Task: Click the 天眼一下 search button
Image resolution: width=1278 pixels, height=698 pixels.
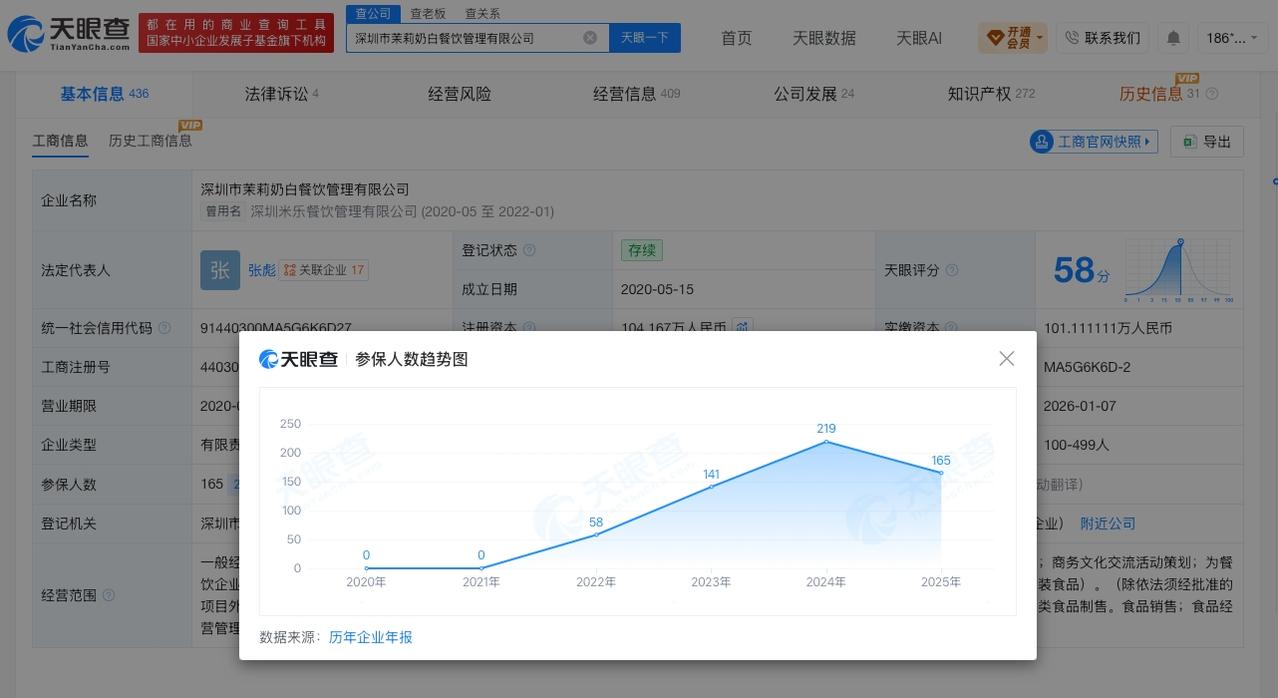Action: [645, 38]
